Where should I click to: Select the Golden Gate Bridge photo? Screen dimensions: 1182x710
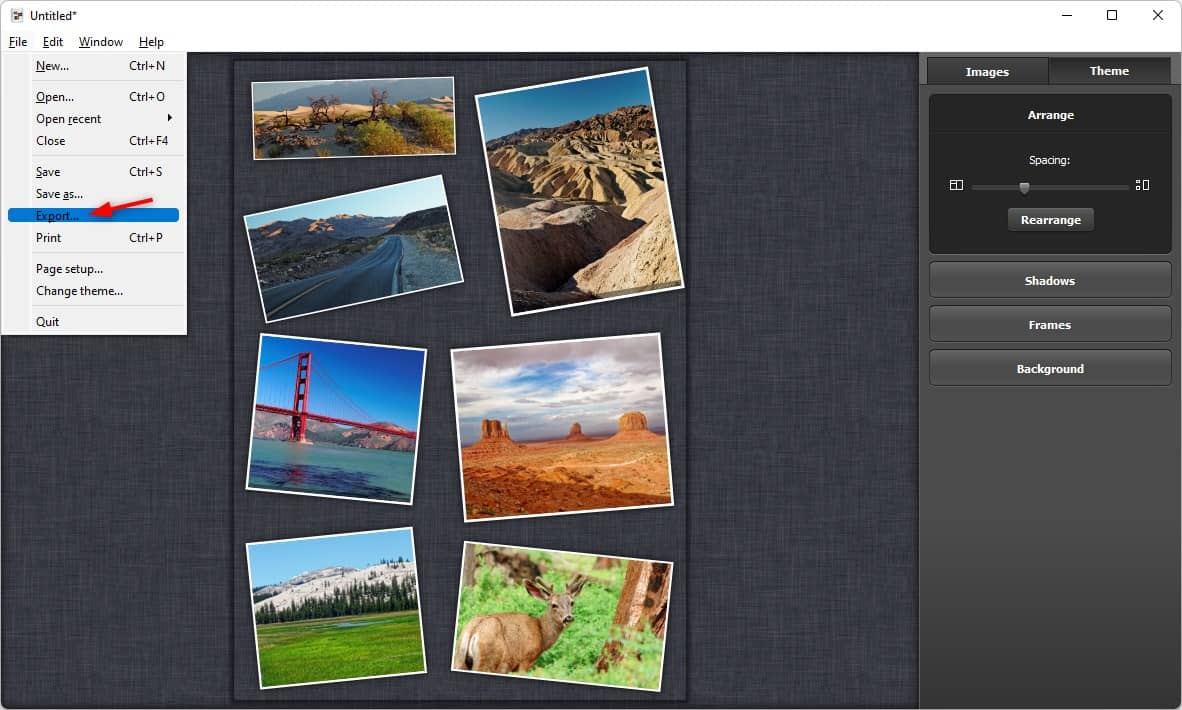pyautogui.click(x=336, y=418)
